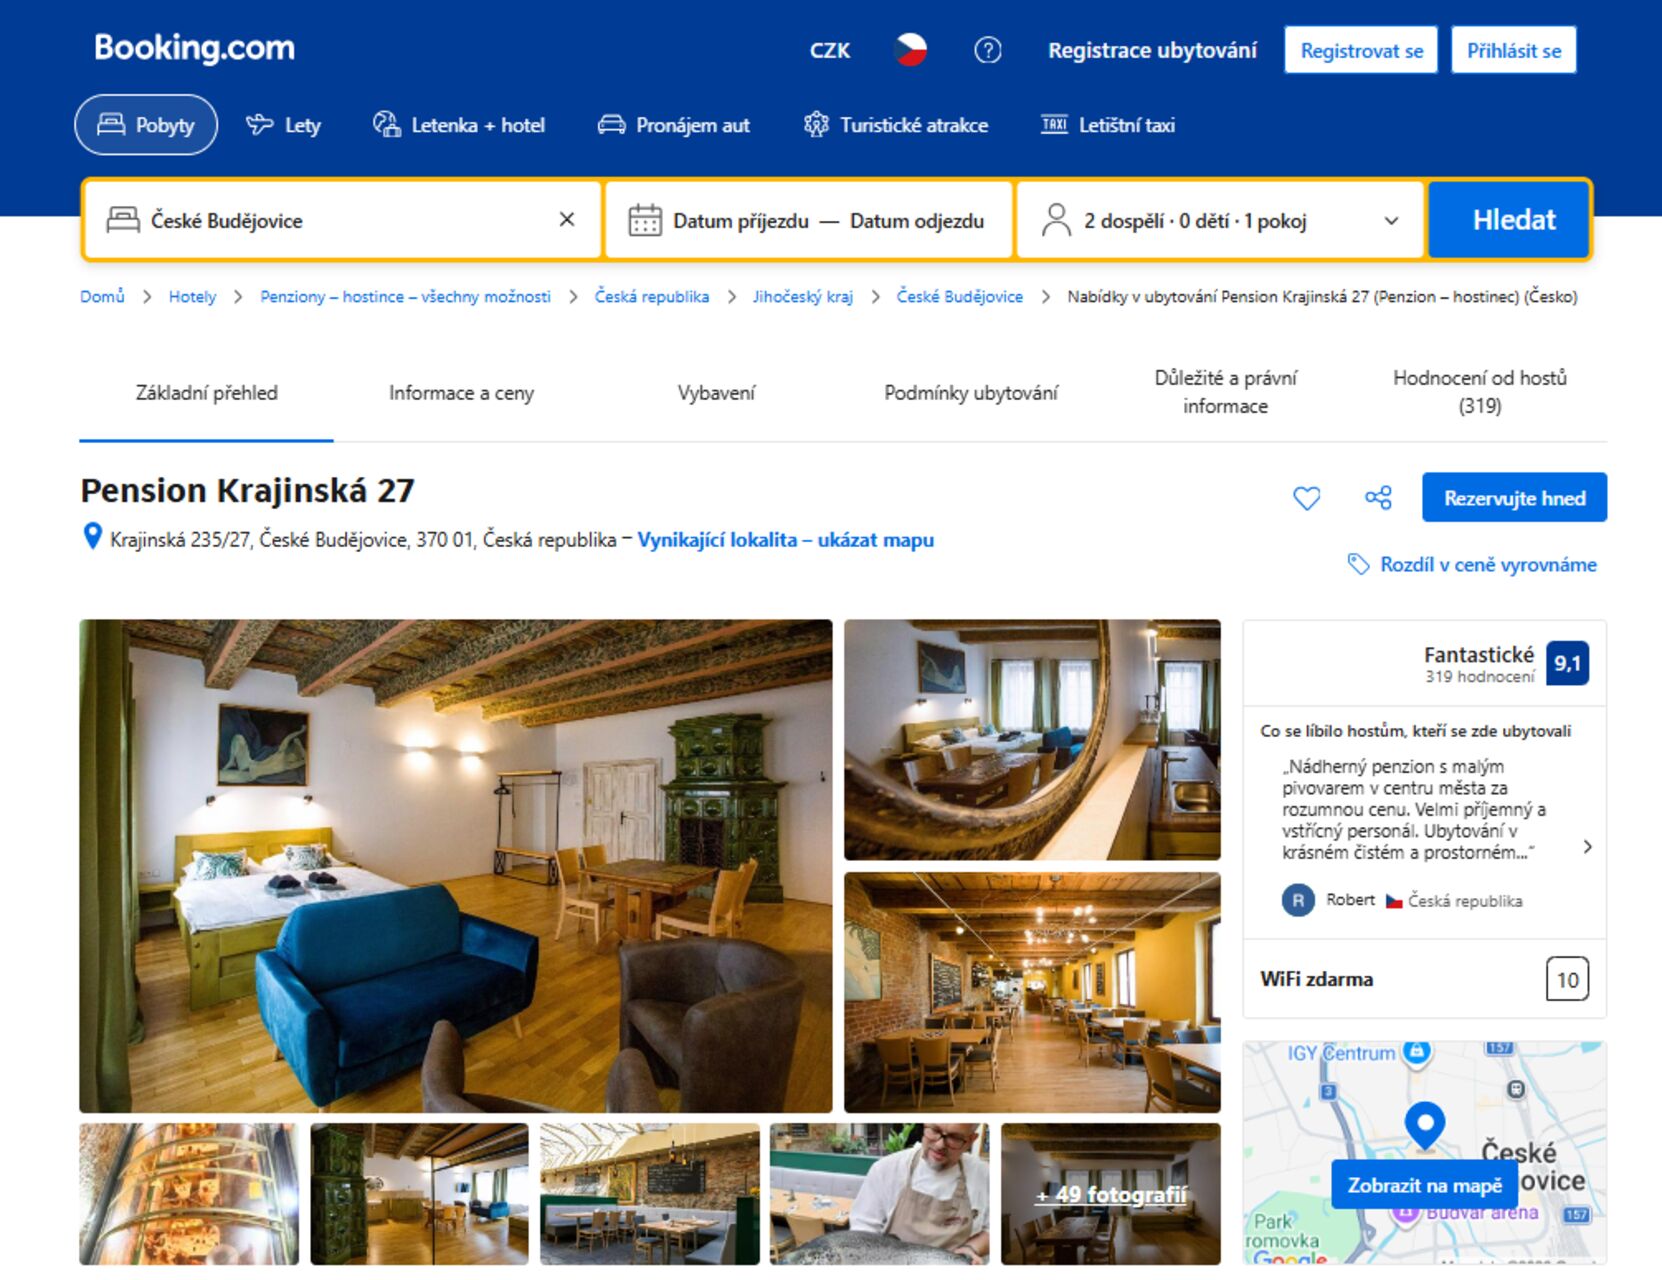Open the Turistické atrakce attractions icon

click(x=815, y=124)
